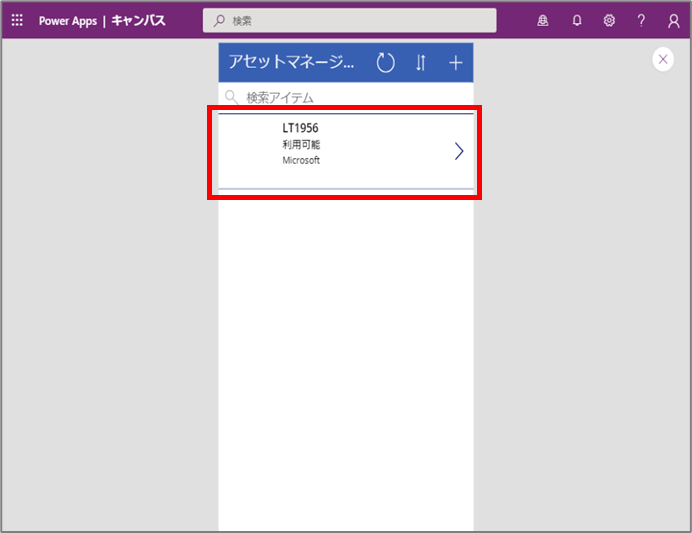Close the app preview with X
Viewport: 692px width, 533px height.
point(663,59)
